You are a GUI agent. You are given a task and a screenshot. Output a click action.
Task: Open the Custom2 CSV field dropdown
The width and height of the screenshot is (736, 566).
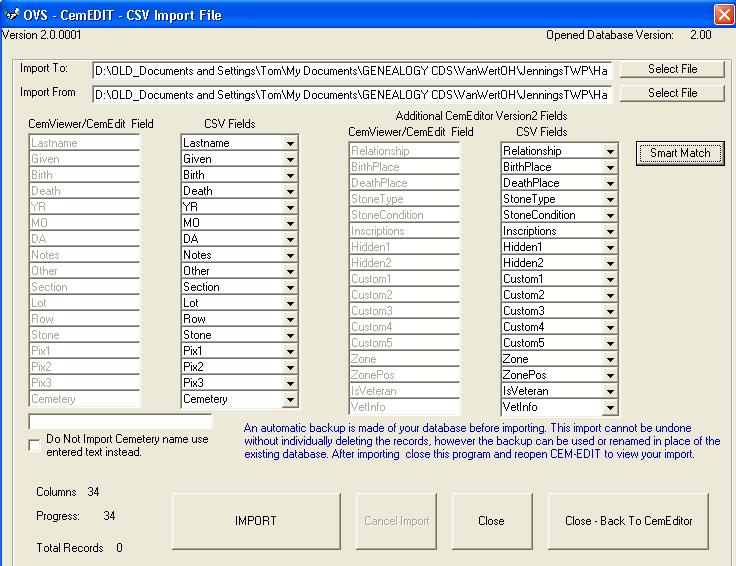[610, 295]
